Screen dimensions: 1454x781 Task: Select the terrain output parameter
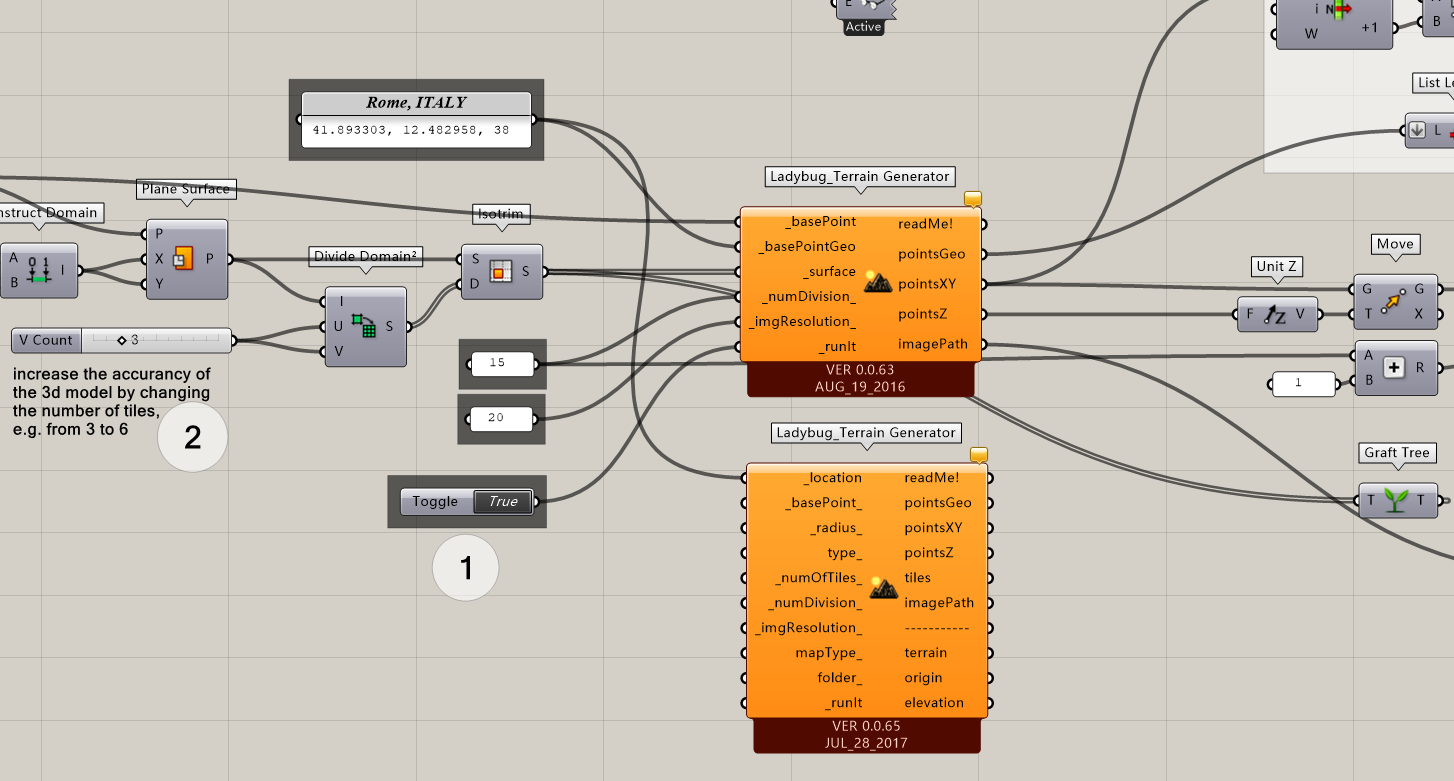click(x=925, y=653)
